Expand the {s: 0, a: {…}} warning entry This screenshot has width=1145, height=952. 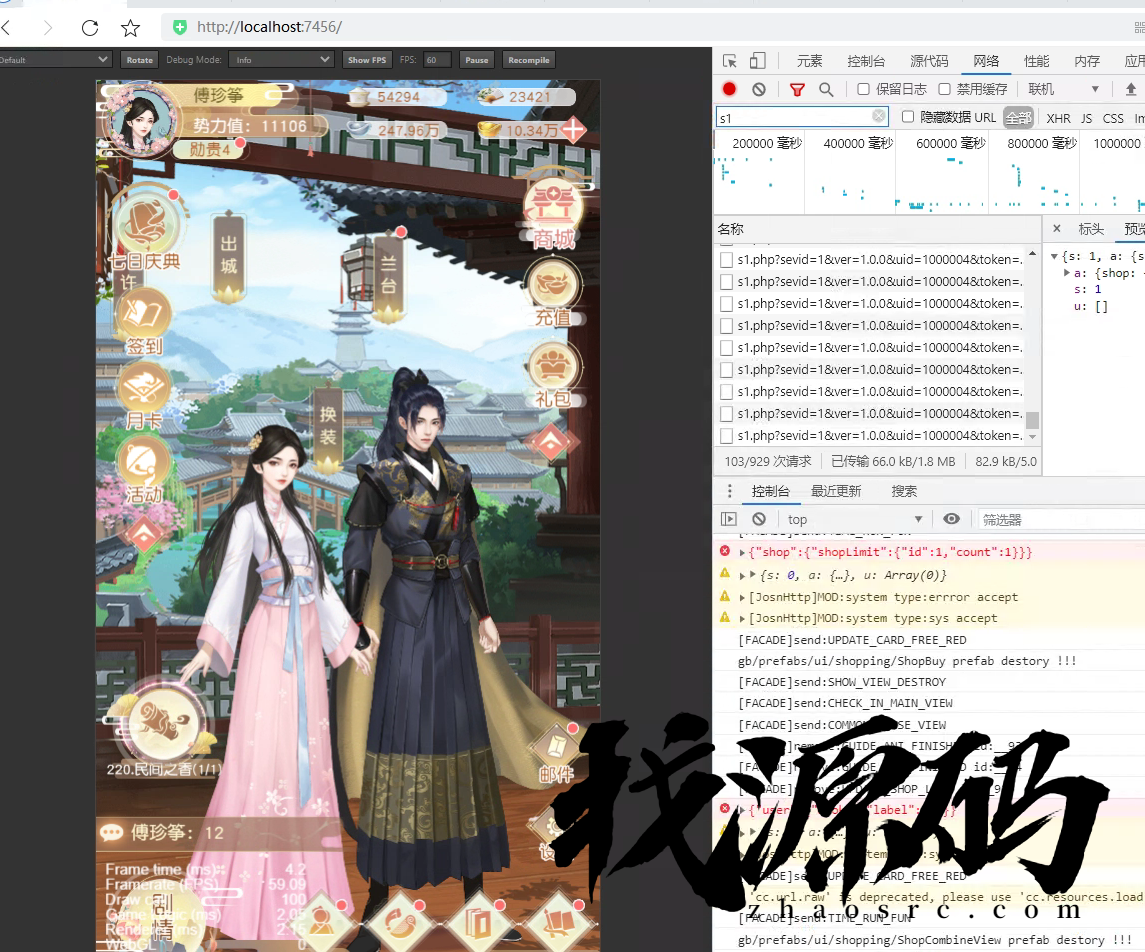(743, 575)
